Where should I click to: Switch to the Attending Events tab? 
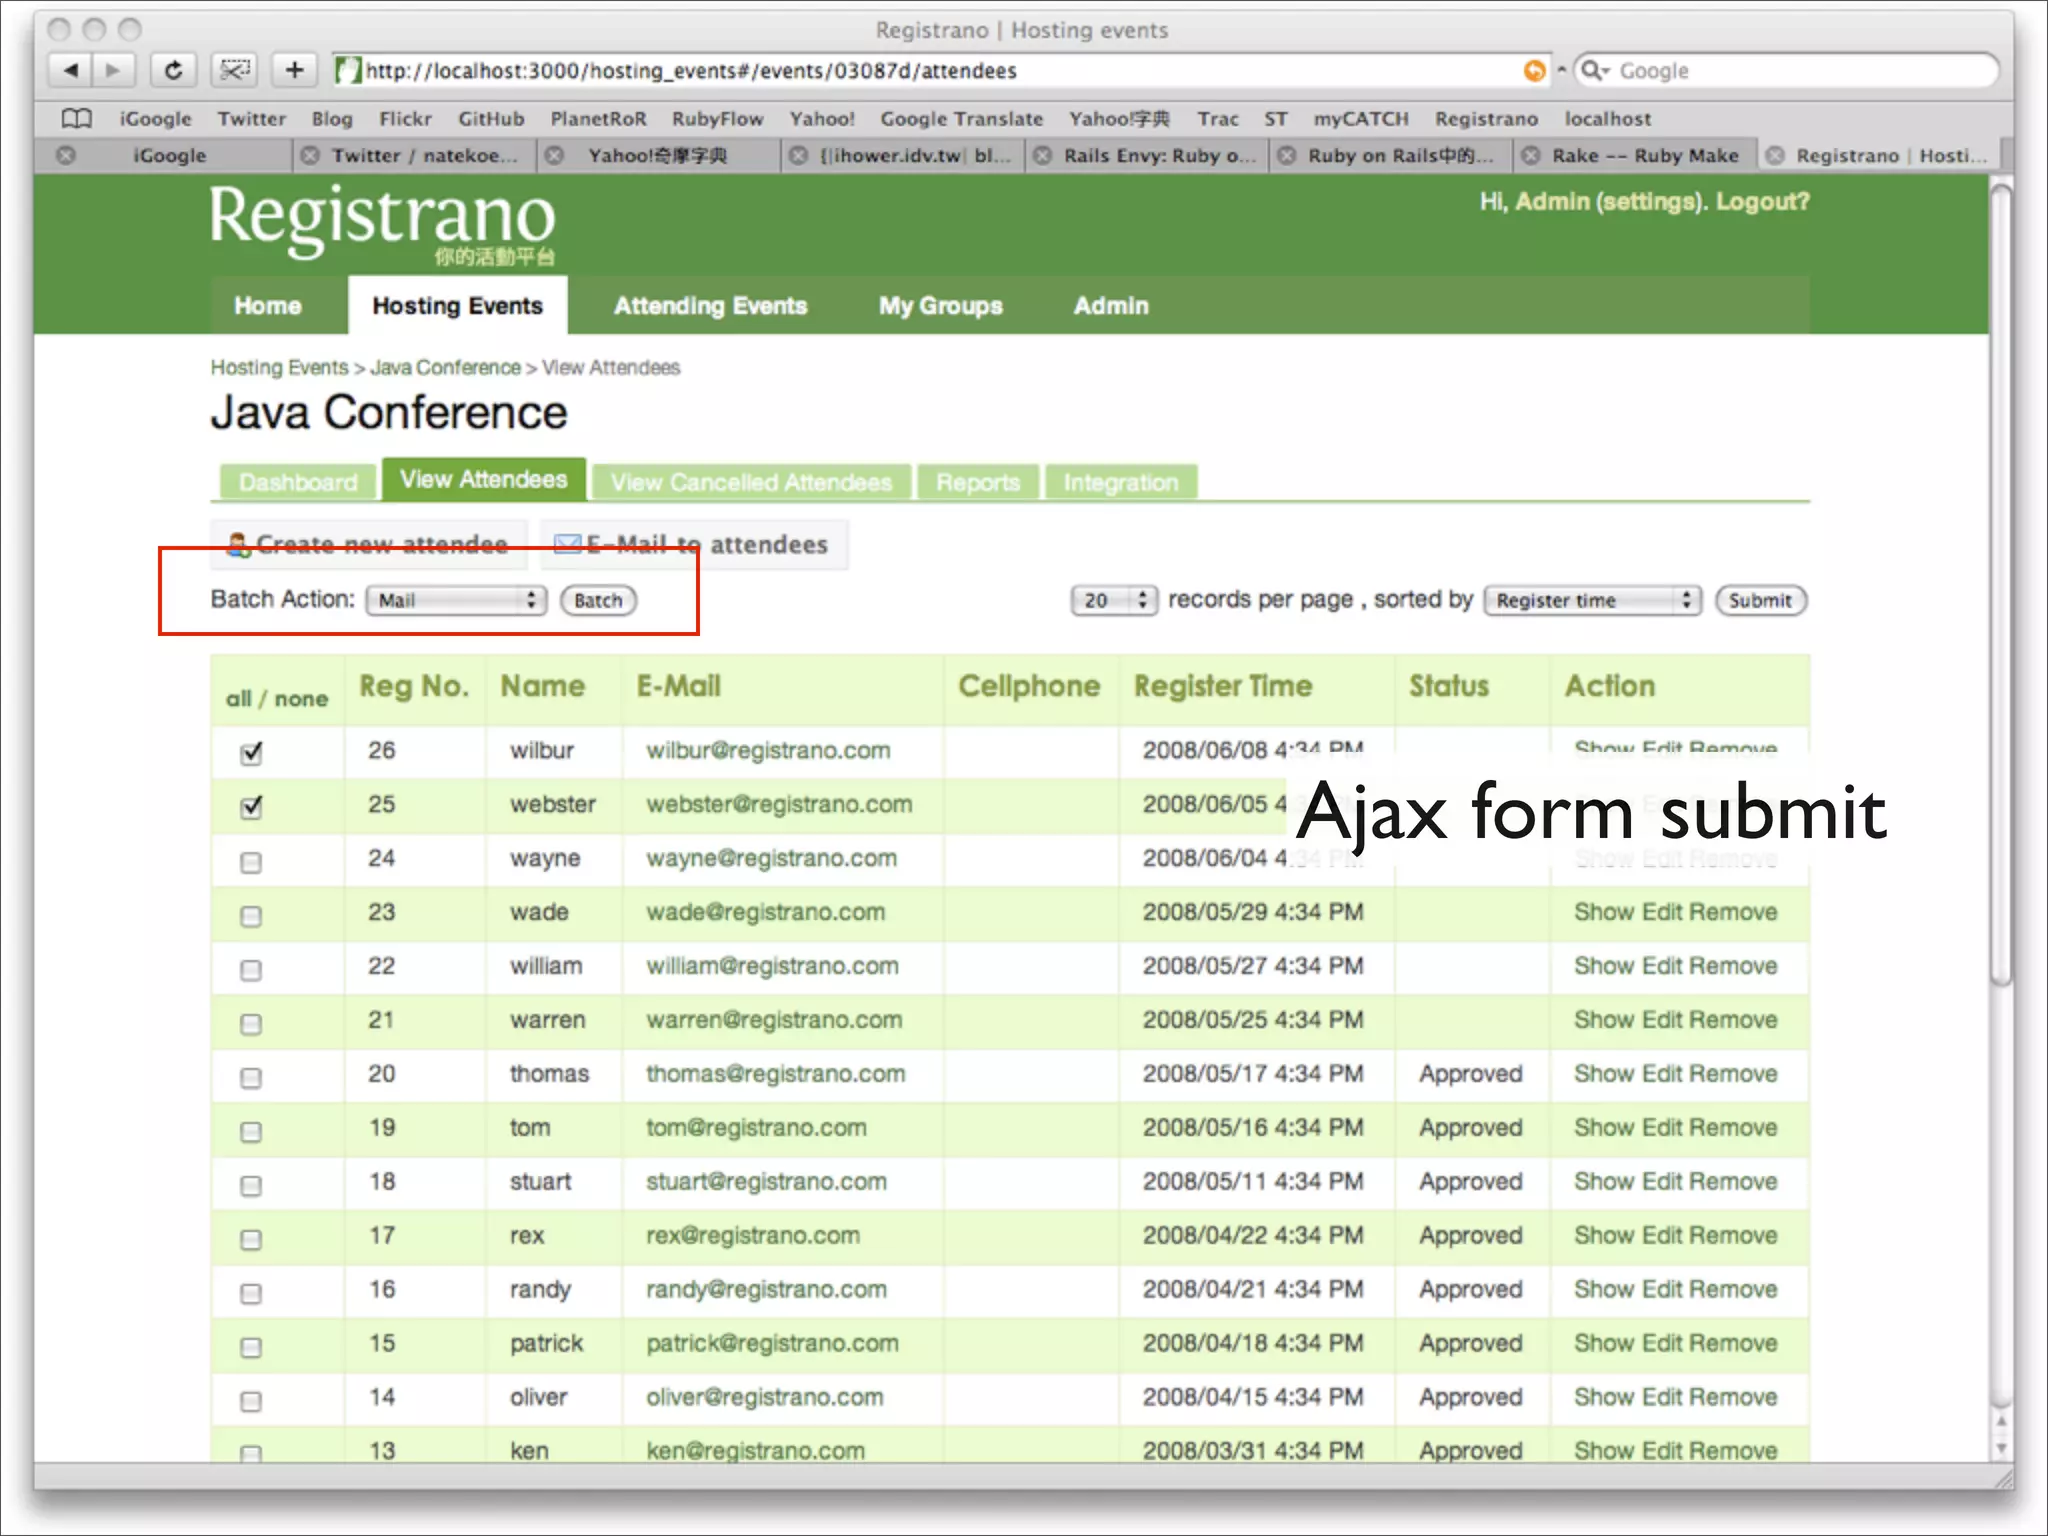710,306
